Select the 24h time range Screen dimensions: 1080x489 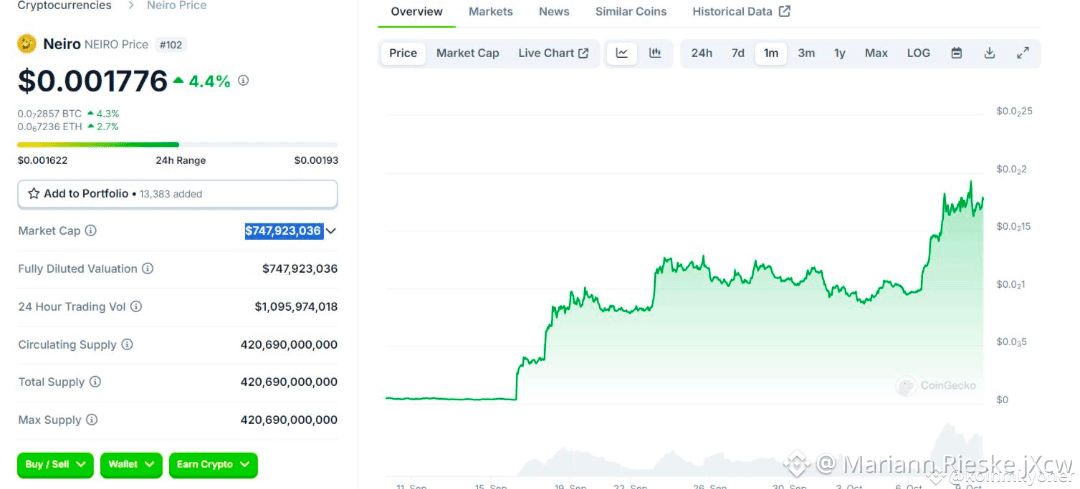(701, 53)
